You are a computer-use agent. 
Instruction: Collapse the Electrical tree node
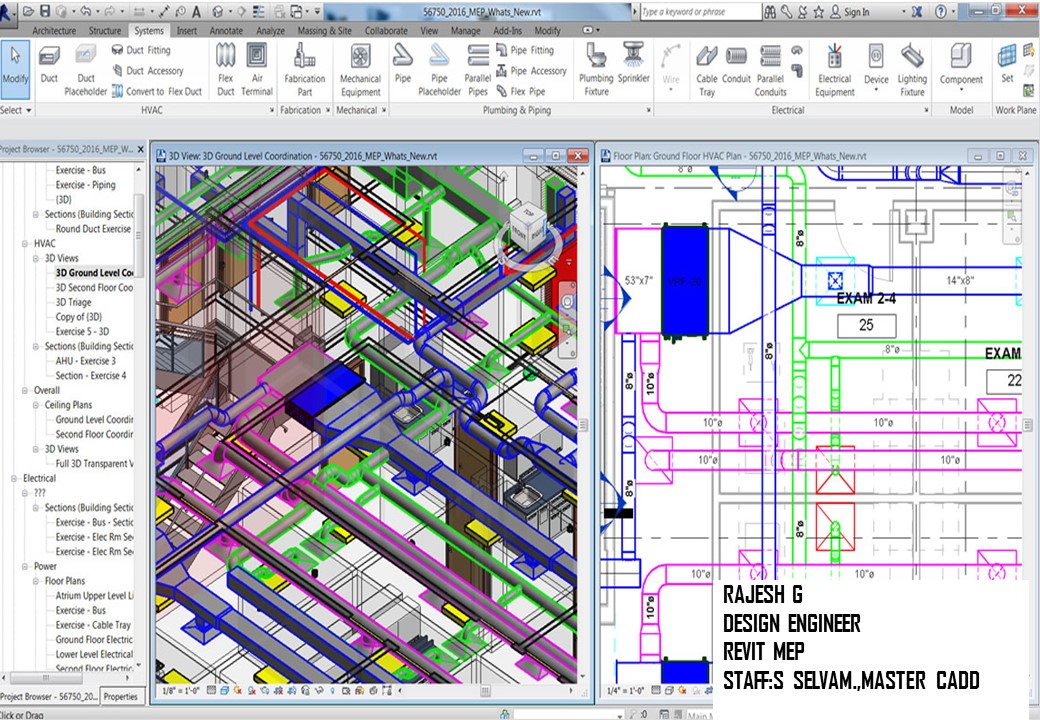[13, 478]
